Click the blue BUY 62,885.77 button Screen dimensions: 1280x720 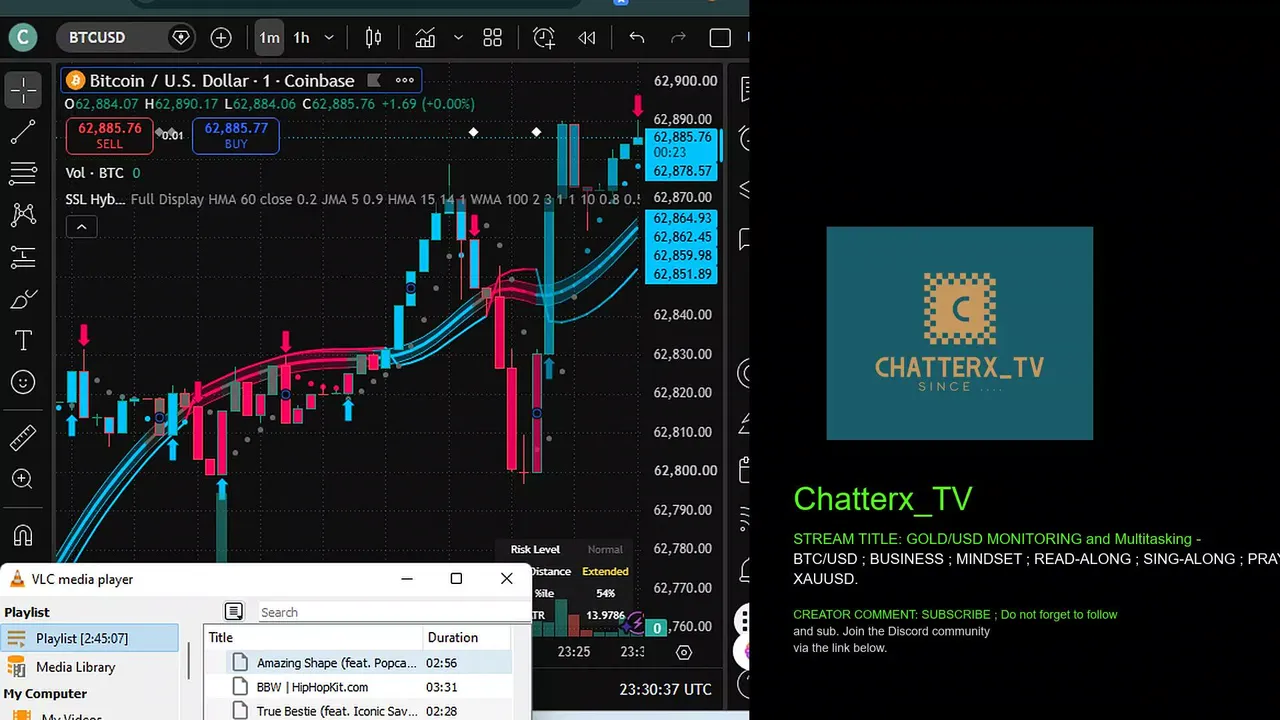click(x=236, y=135)
